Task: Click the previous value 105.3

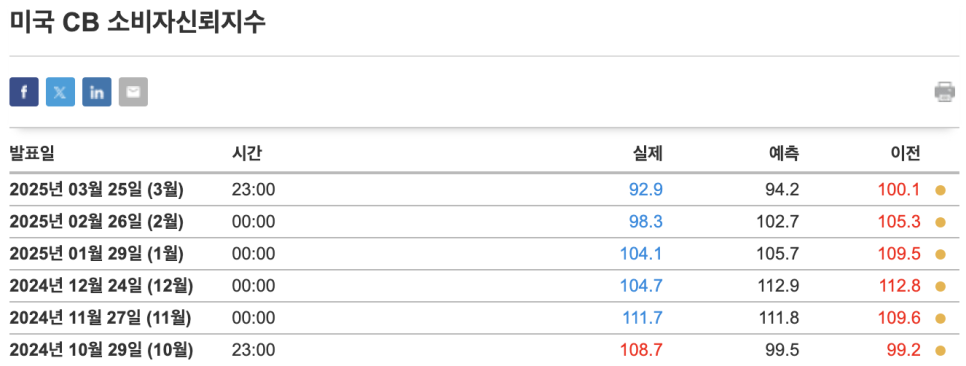Action: pyautogui.click(x=899, y=222)
